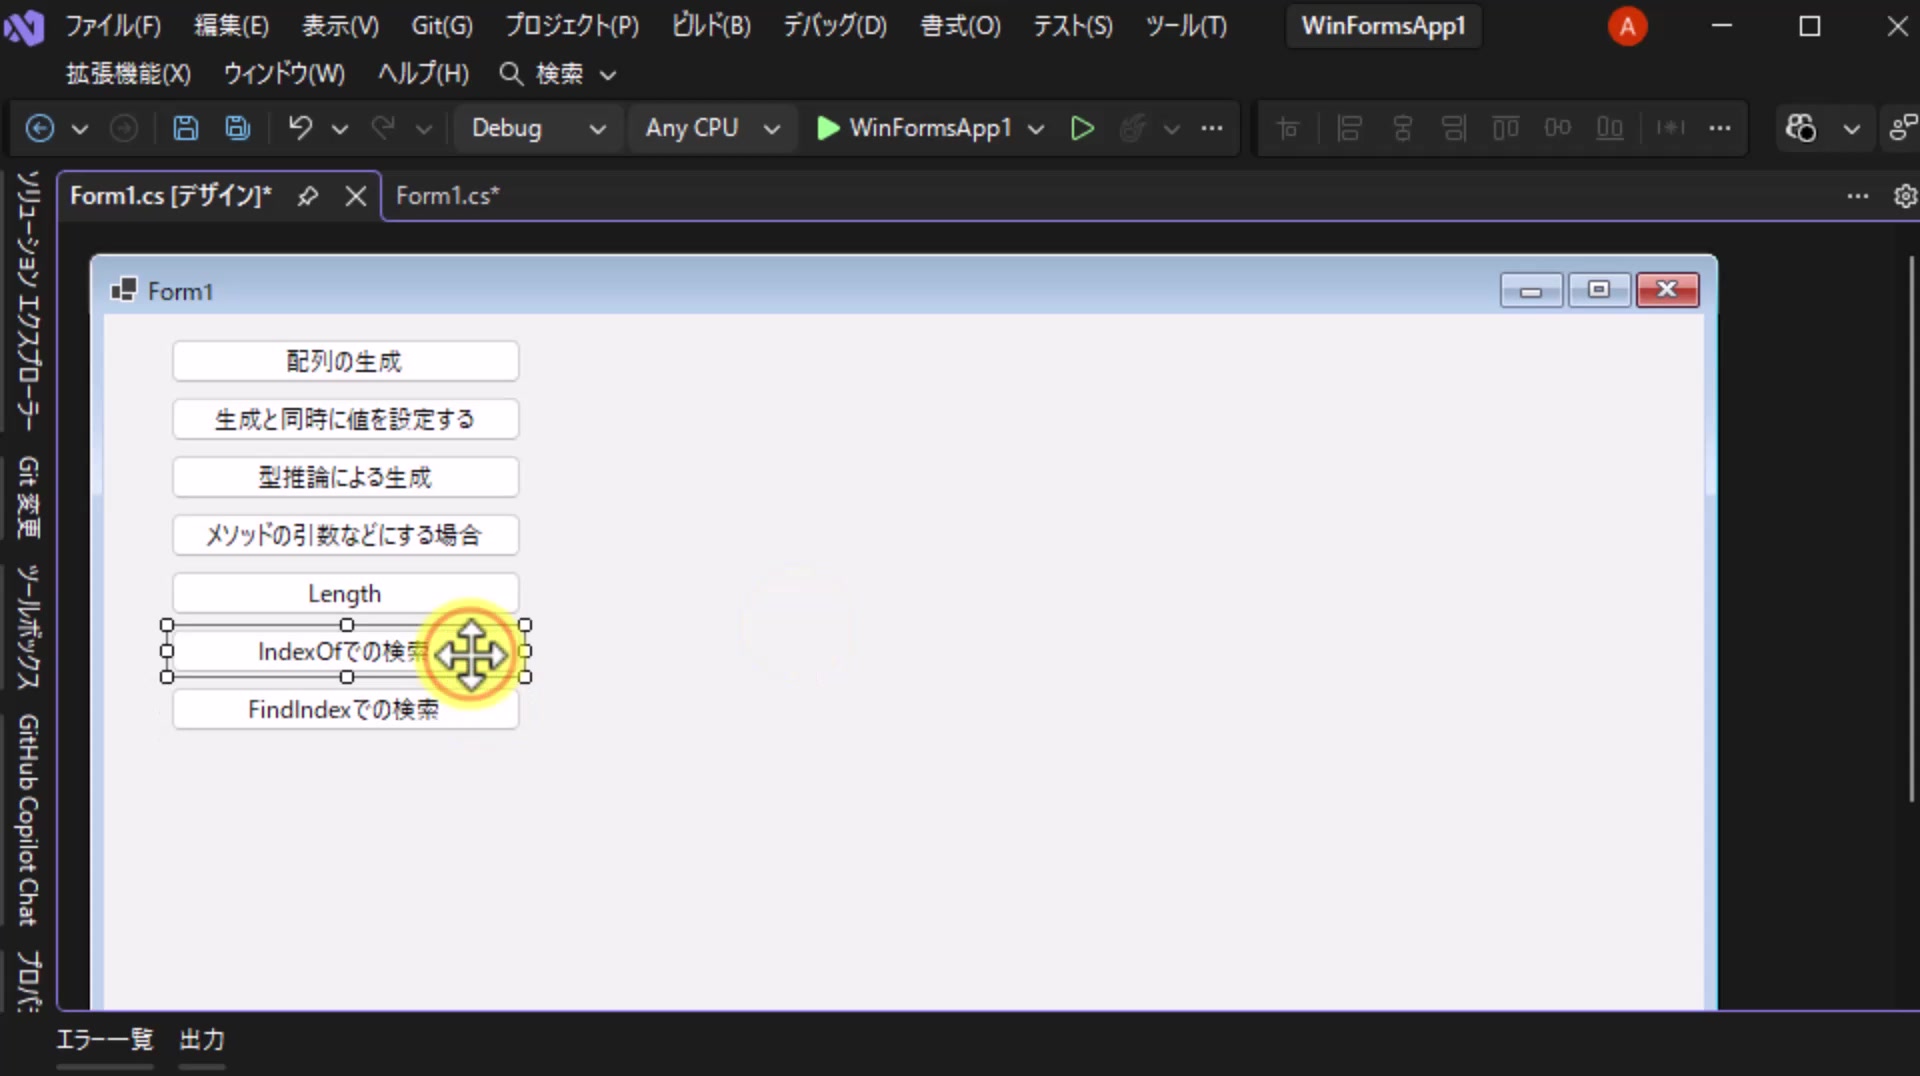Image resolution: width=1920 pixels, height=1076 pixels.
Task: Click the Align Lefts layout icon
Action: (x=1349, y=128)
